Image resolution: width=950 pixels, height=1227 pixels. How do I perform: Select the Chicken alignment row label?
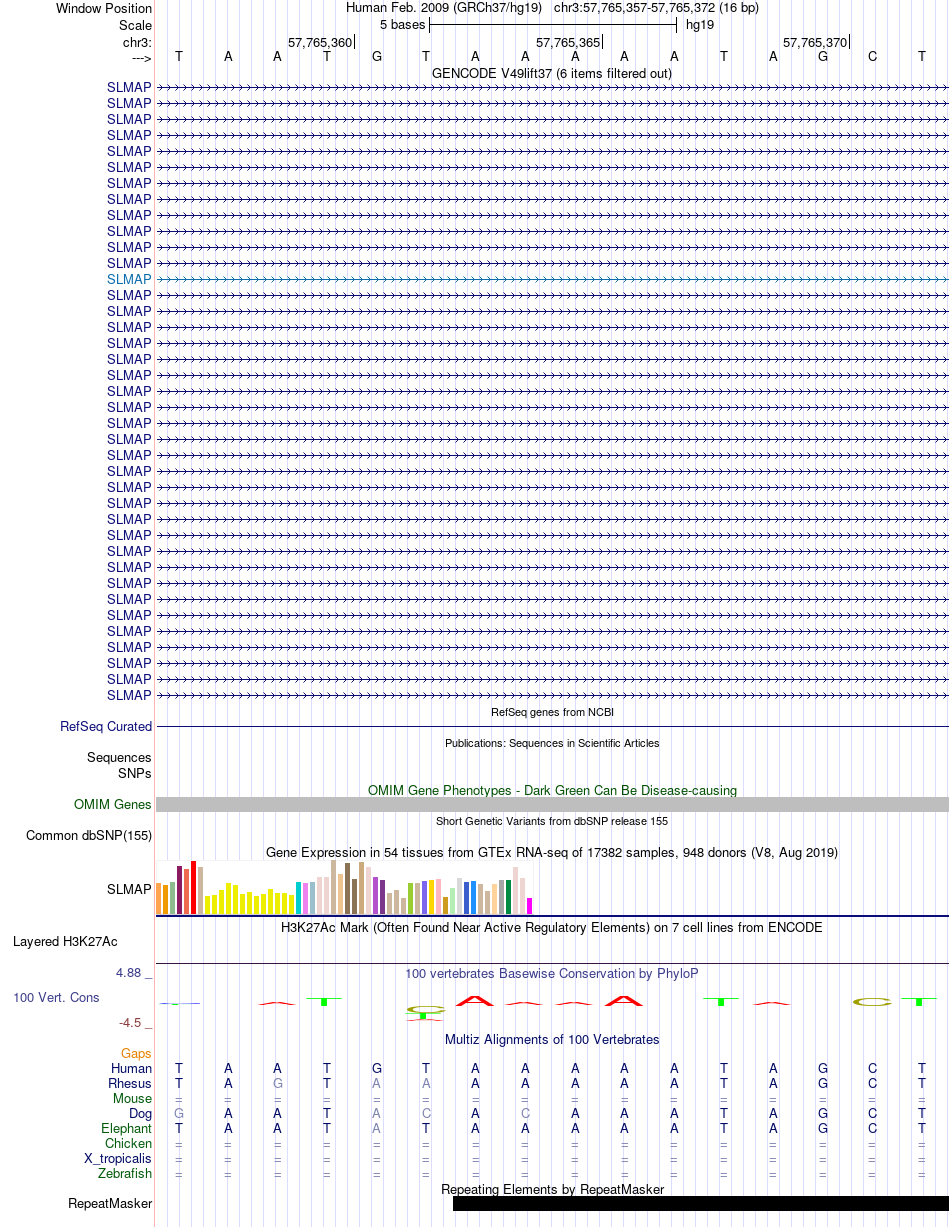128,1144
